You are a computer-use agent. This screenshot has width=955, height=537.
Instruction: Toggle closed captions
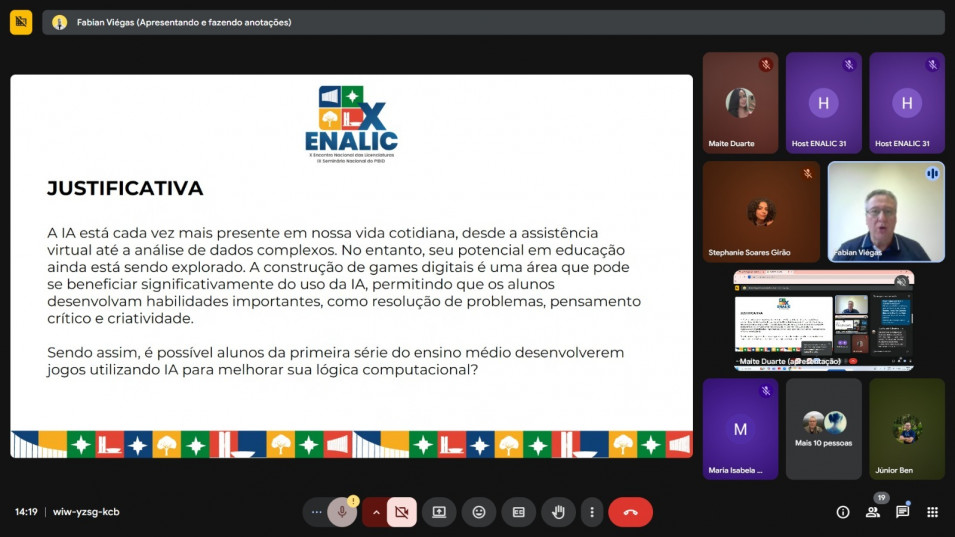[x=518, y=512]
